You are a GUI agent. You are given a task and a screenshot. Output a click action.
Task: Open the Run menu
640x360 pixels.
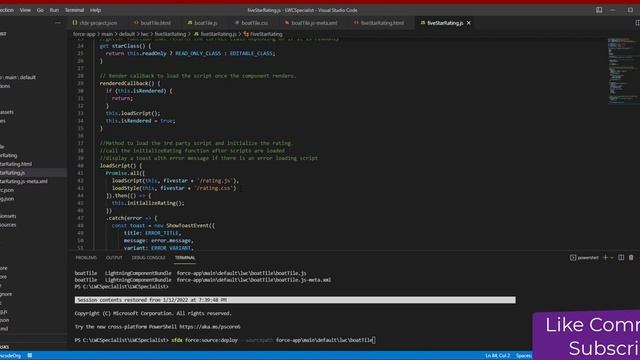pyautogui.click(x=54, y=10)
